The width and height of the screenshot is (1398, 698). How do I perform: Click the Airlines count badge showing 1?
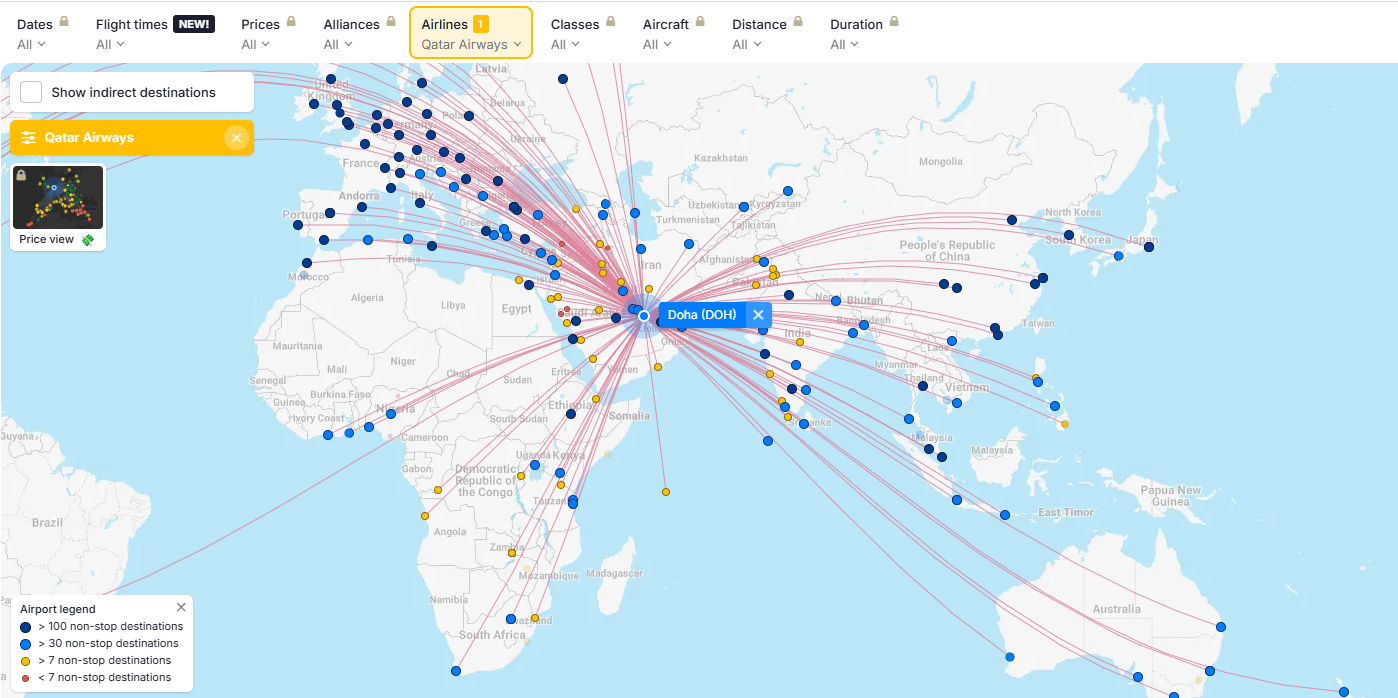[x=481, y=24]
